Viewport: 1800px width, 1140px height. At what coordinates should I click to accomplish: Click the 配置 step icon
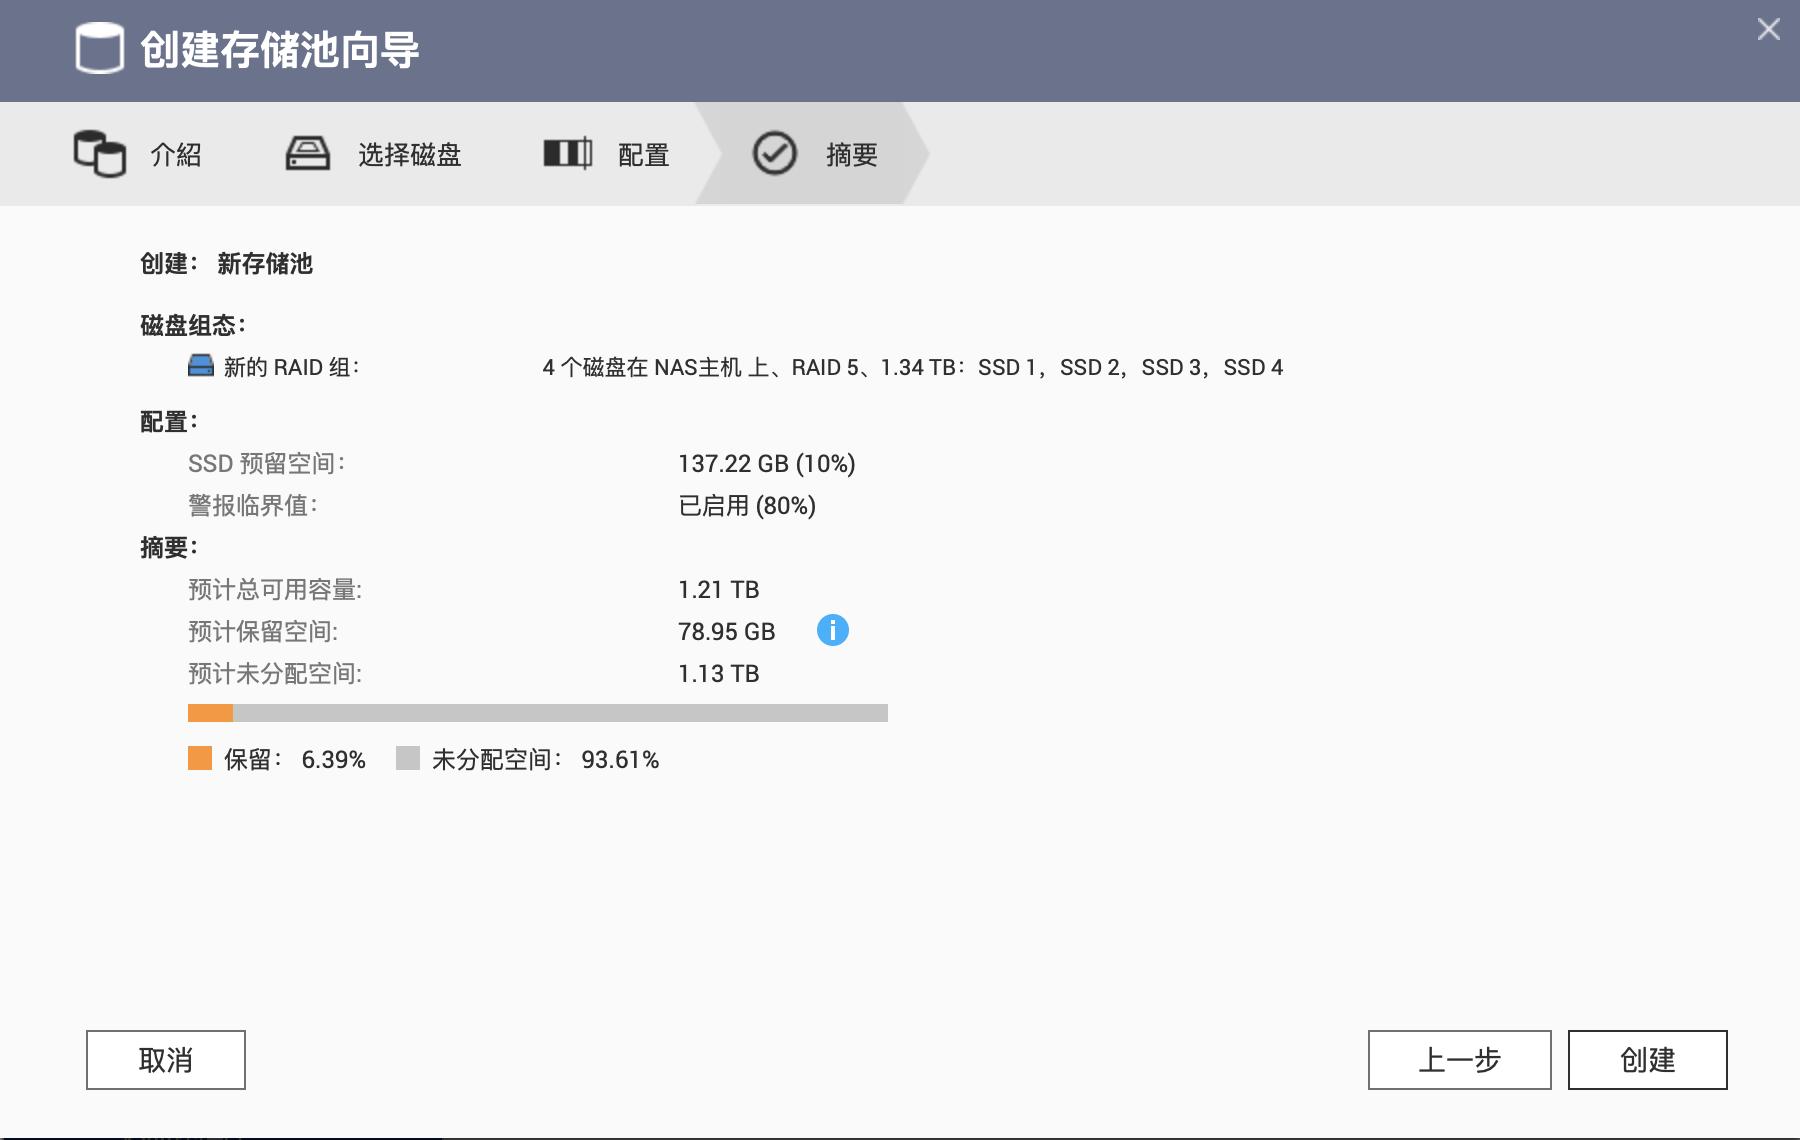pyautogui.click(x=567, y=154)
